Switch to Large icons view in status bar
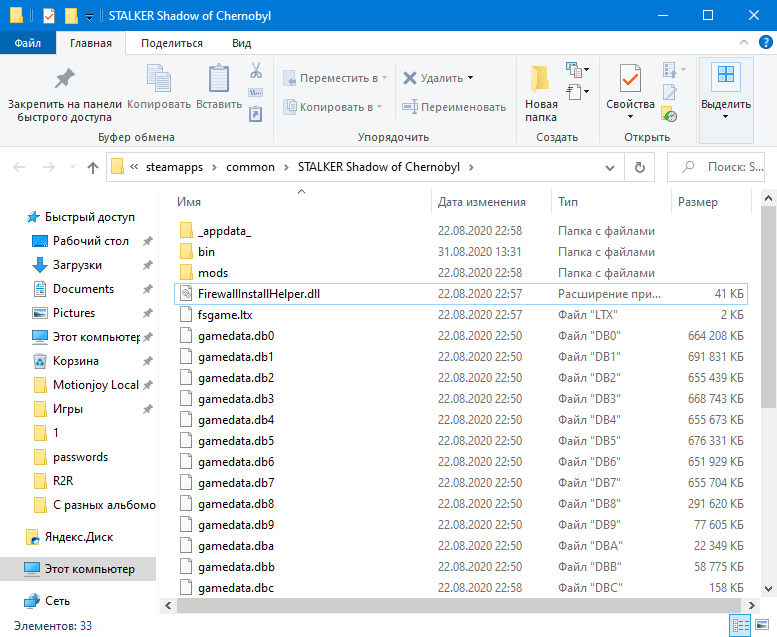This screenshot has width=777, height=637. tap(763, 625)
